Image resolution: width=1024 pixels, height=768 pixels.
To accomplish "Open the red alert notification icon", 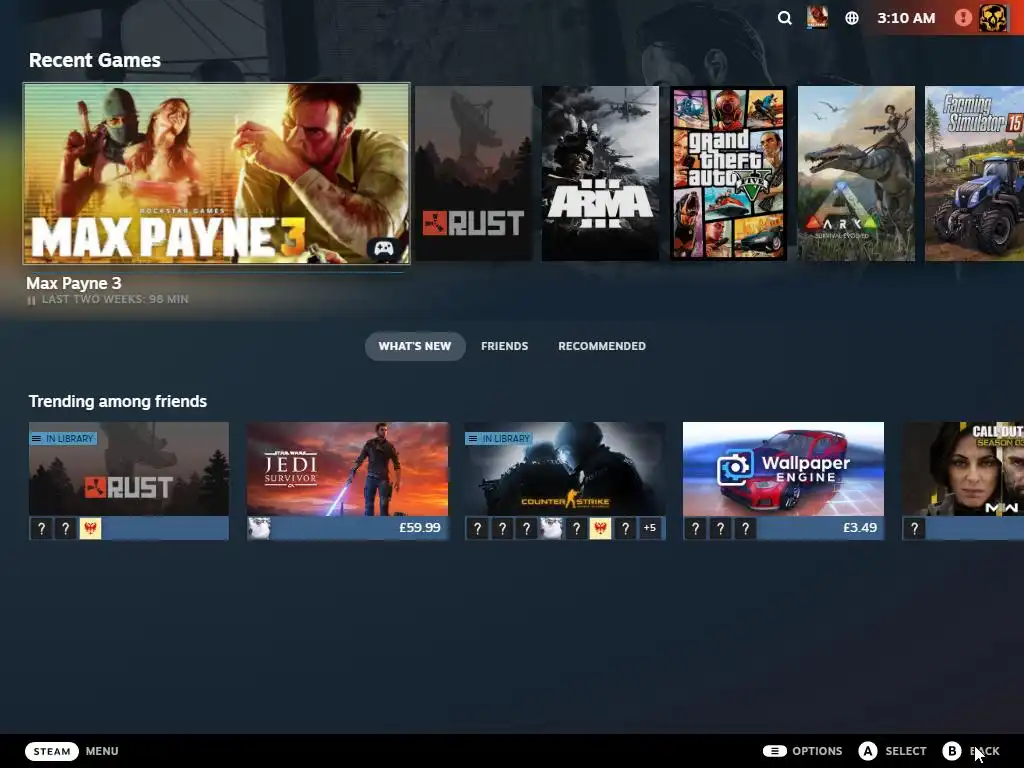I will 963,18.
